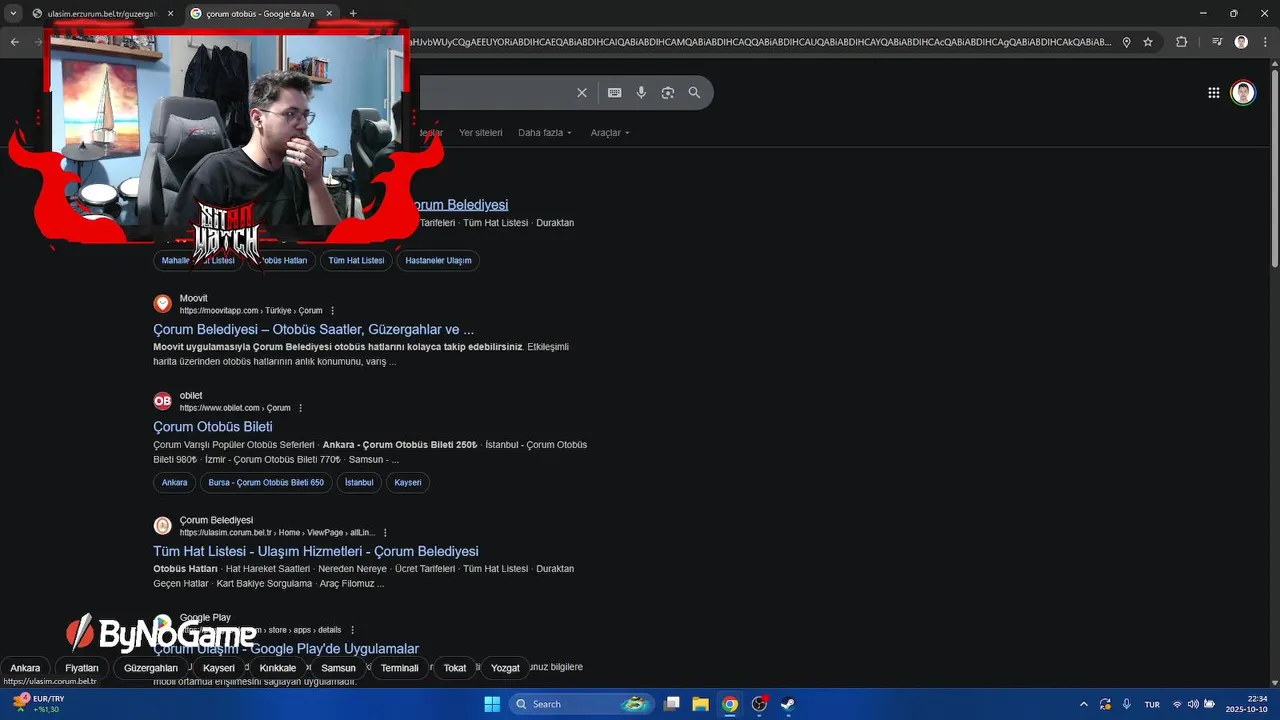Screen dimensions: 1280x720
Task: Open Moovit Çorum Belediyesi Otobüs Saatleri link
Action: [314, 329]
